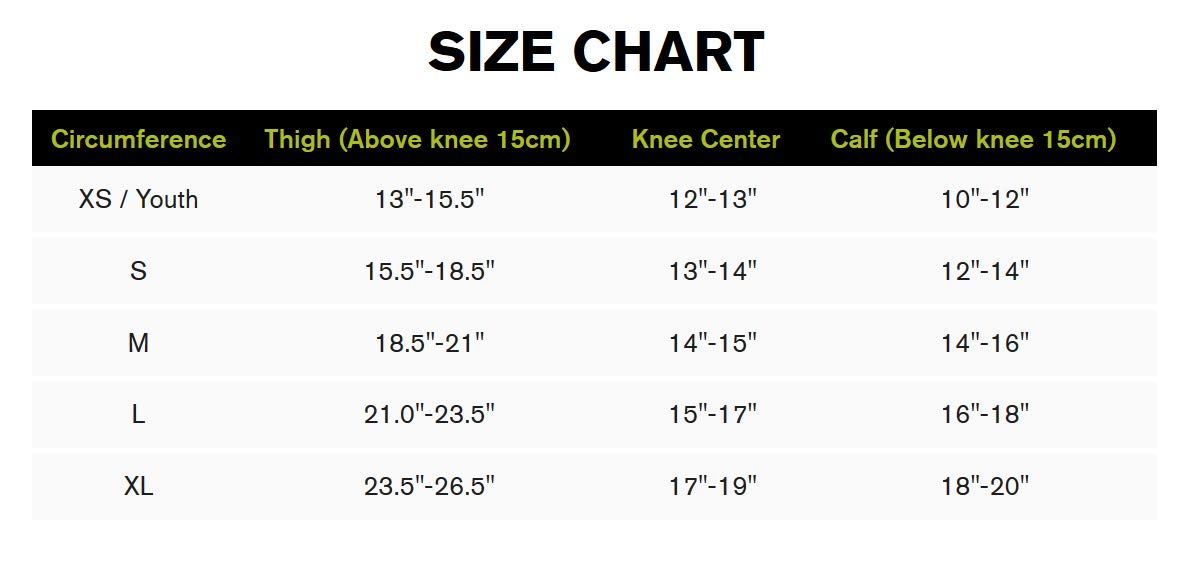This screenshot has width=1202, height=567.
Task: Select thigh measurement 15.5"-18.5"
Action: 429,271
